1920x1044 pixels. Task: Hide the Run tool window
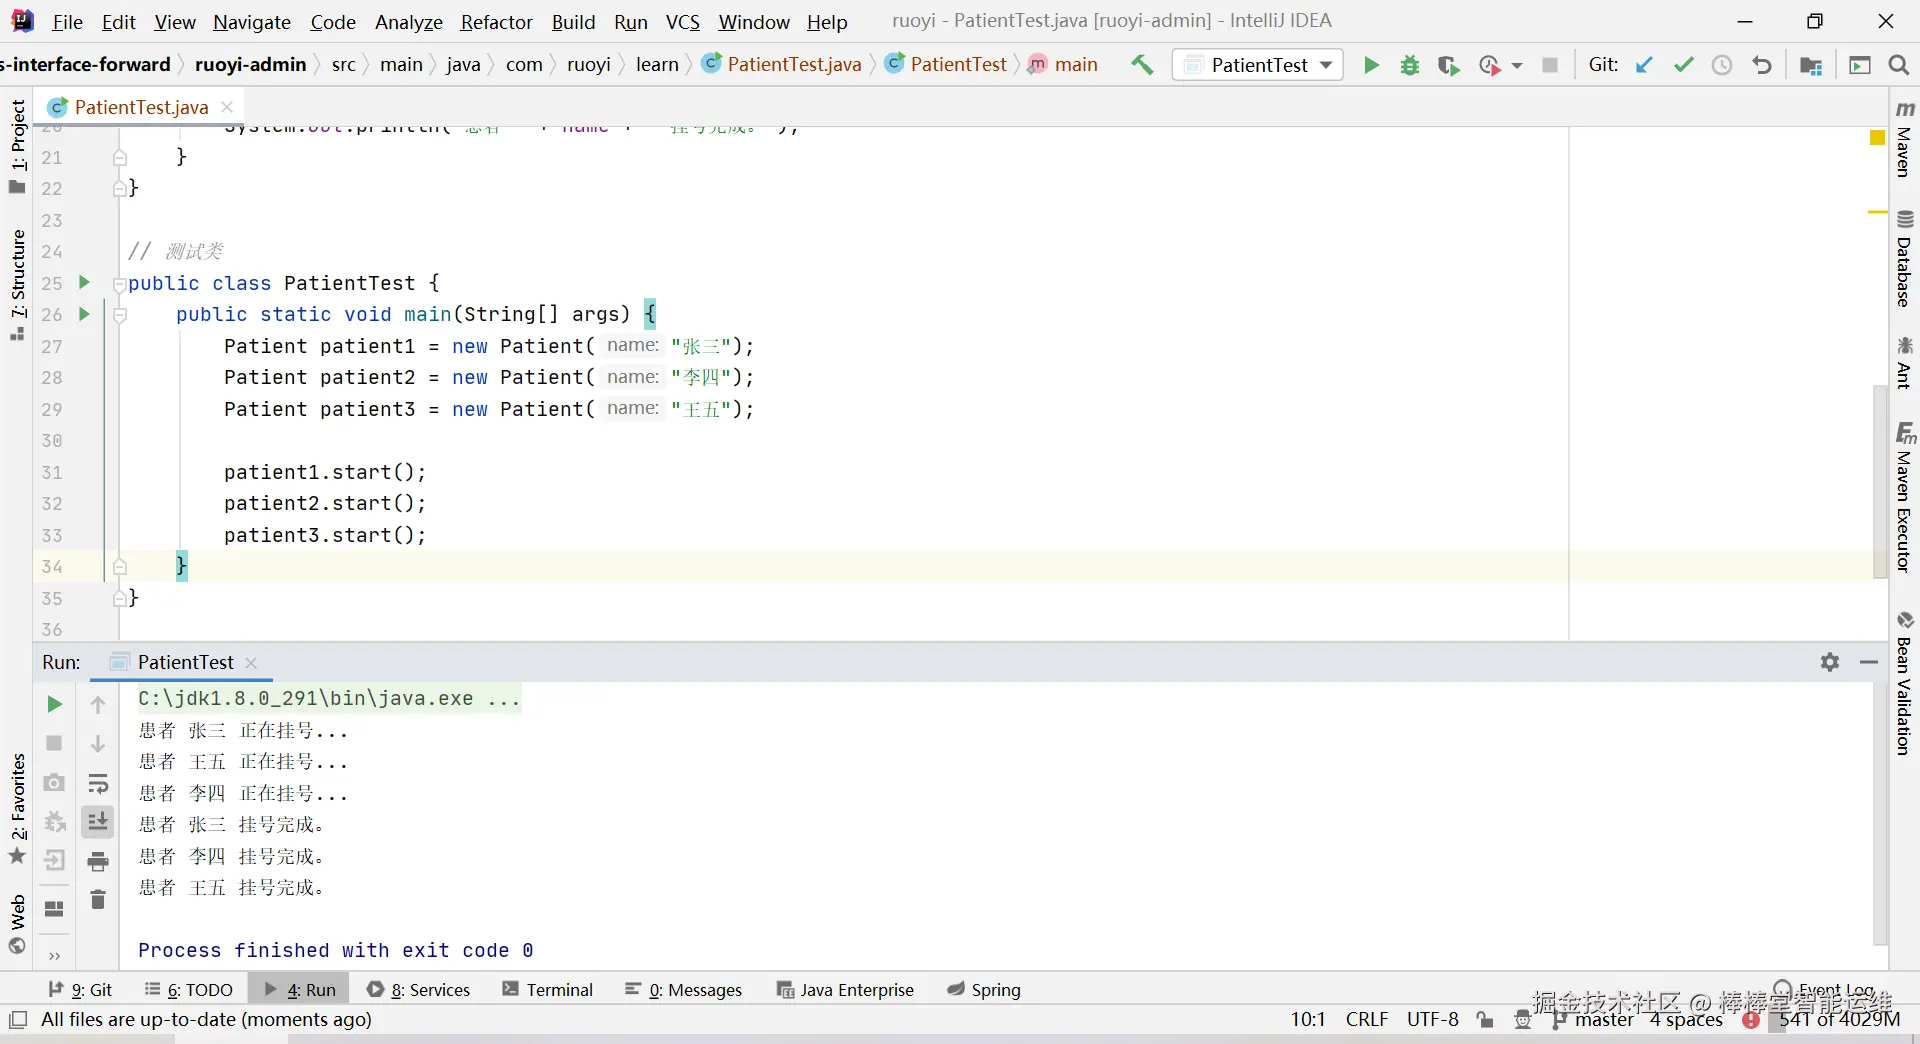tap(1869, 662)
